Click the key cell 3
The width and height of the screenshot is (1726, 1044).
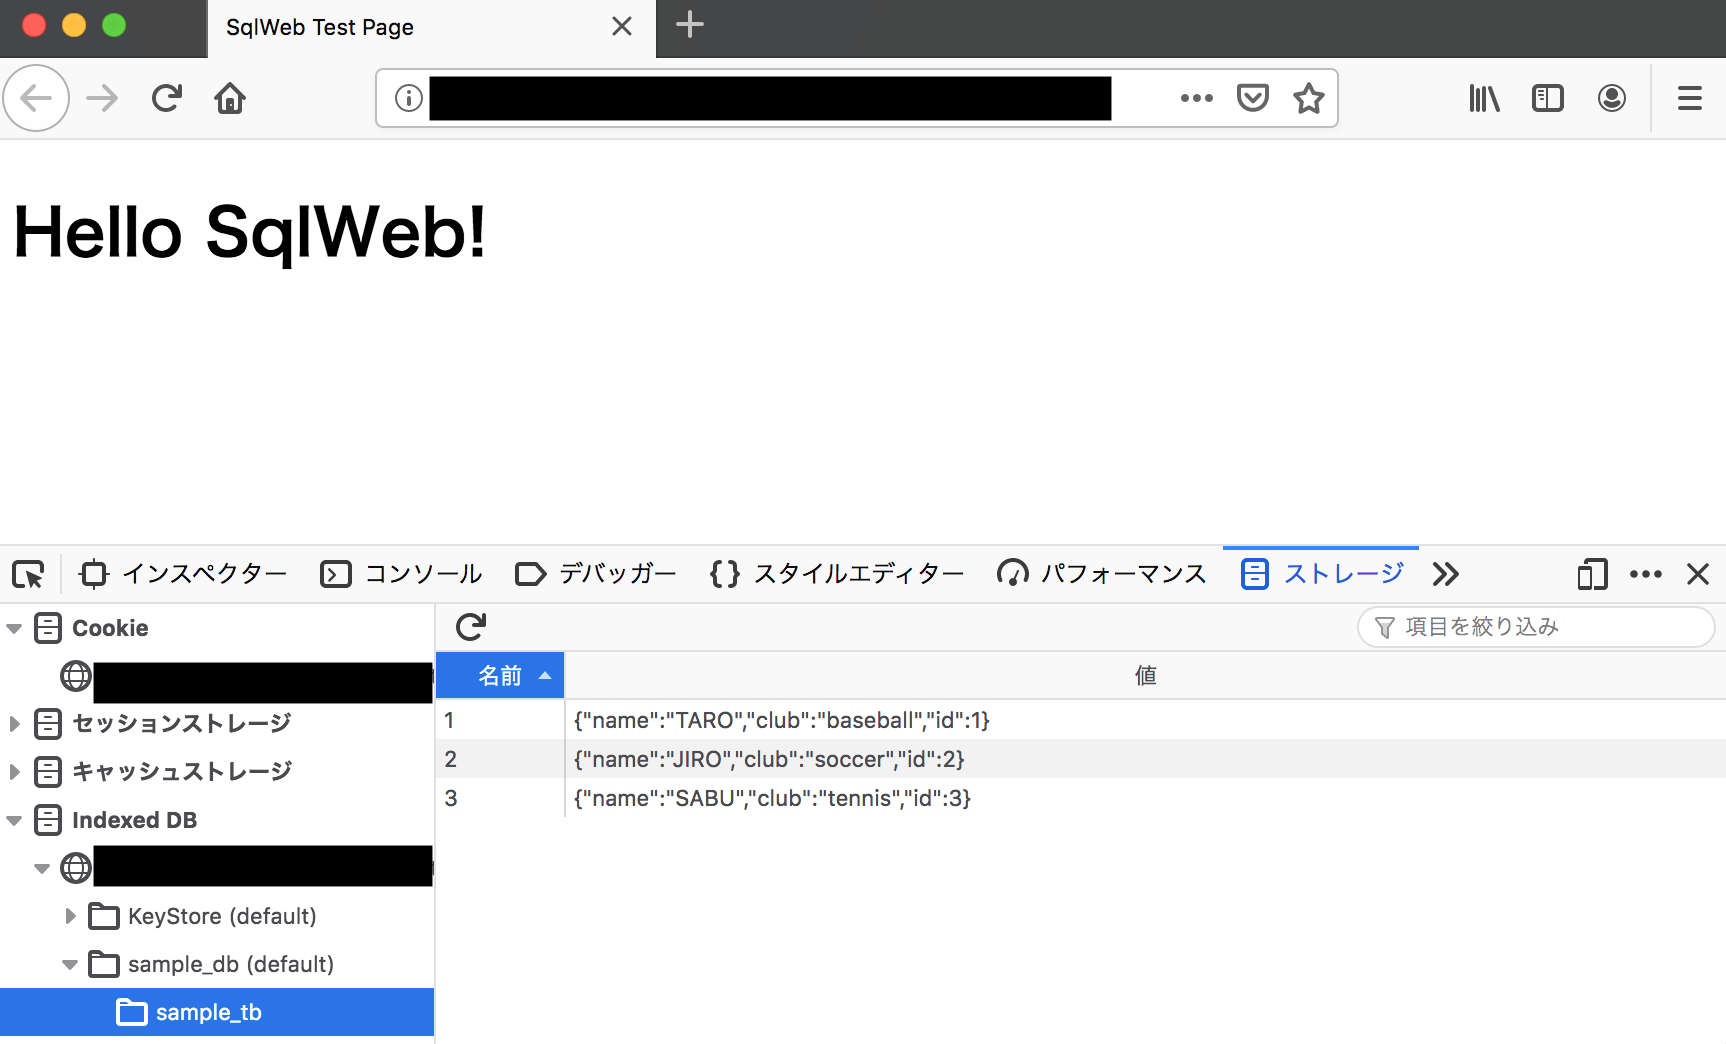500,798
